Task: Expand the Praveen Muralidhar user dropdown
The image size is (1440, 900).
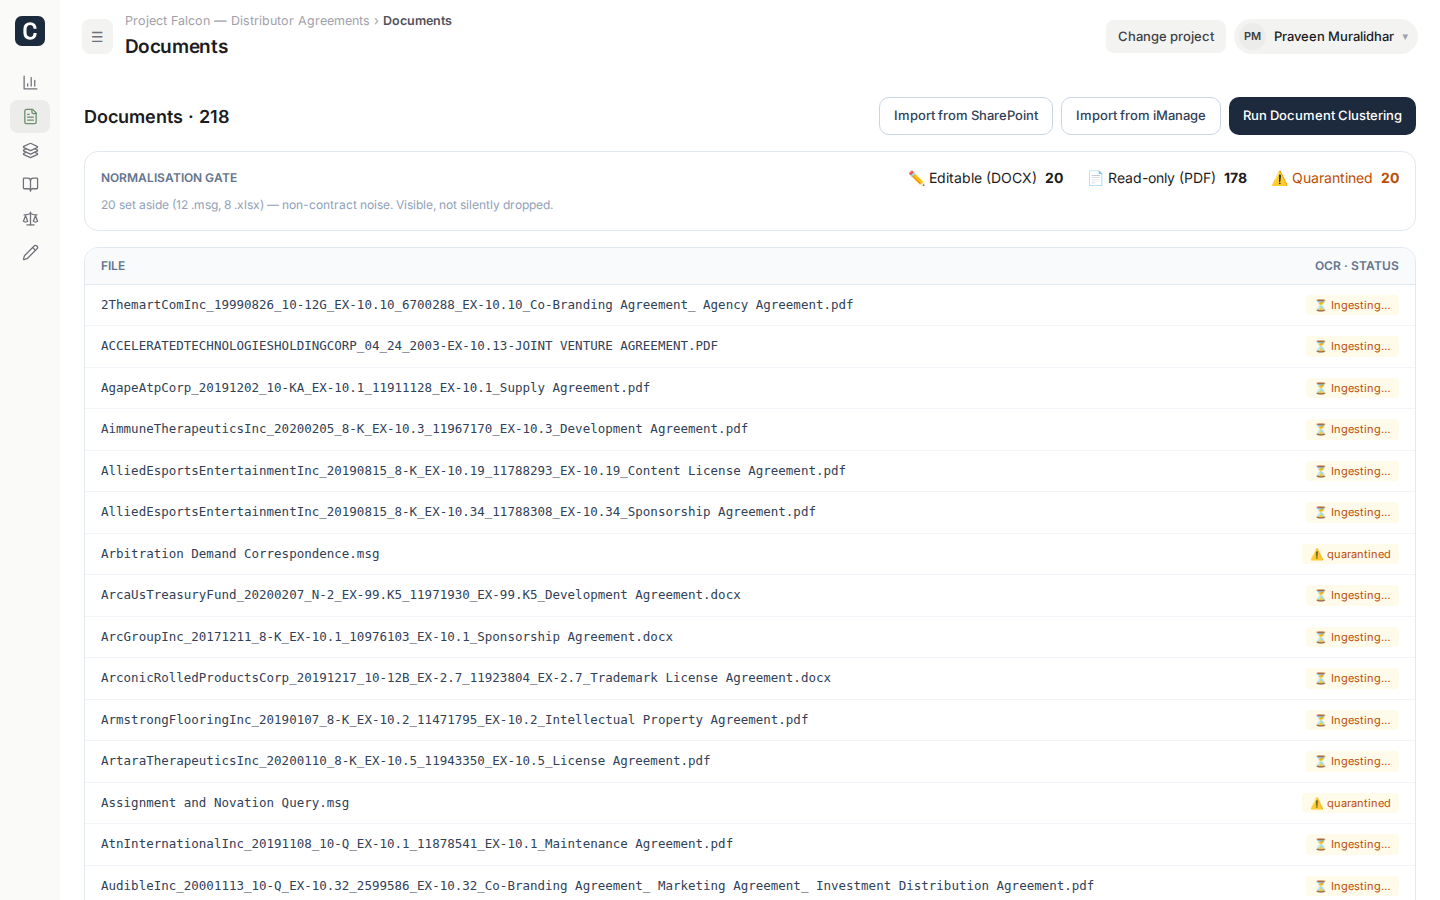Action: coord(1326,37)
